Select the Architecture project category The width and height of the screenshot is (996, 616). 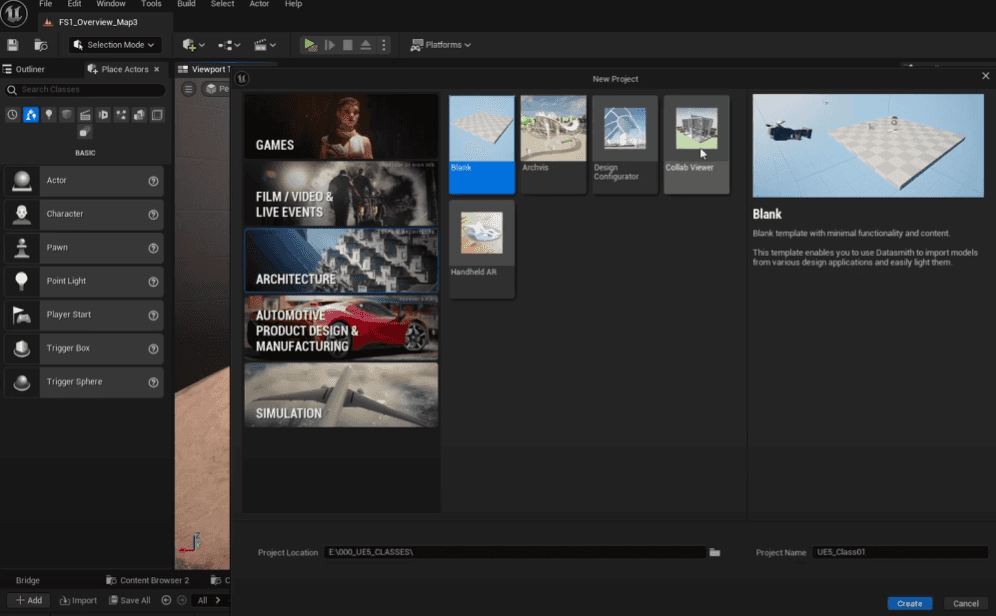tap(341, 260)
